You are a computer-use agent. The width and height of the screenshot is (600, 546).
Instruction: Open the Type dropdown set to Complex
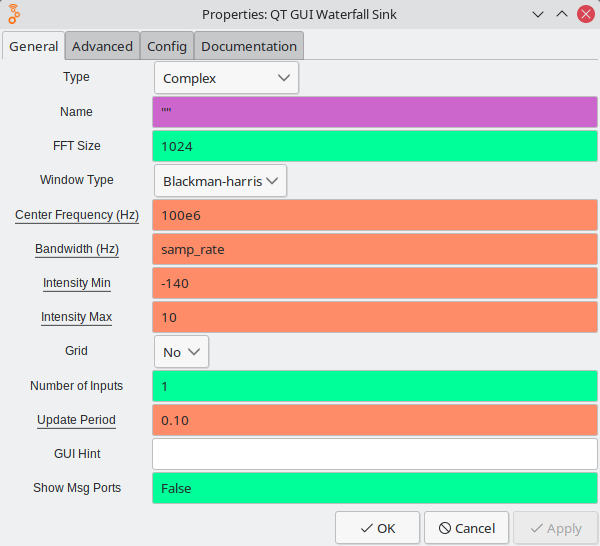(x=226, y=78)
